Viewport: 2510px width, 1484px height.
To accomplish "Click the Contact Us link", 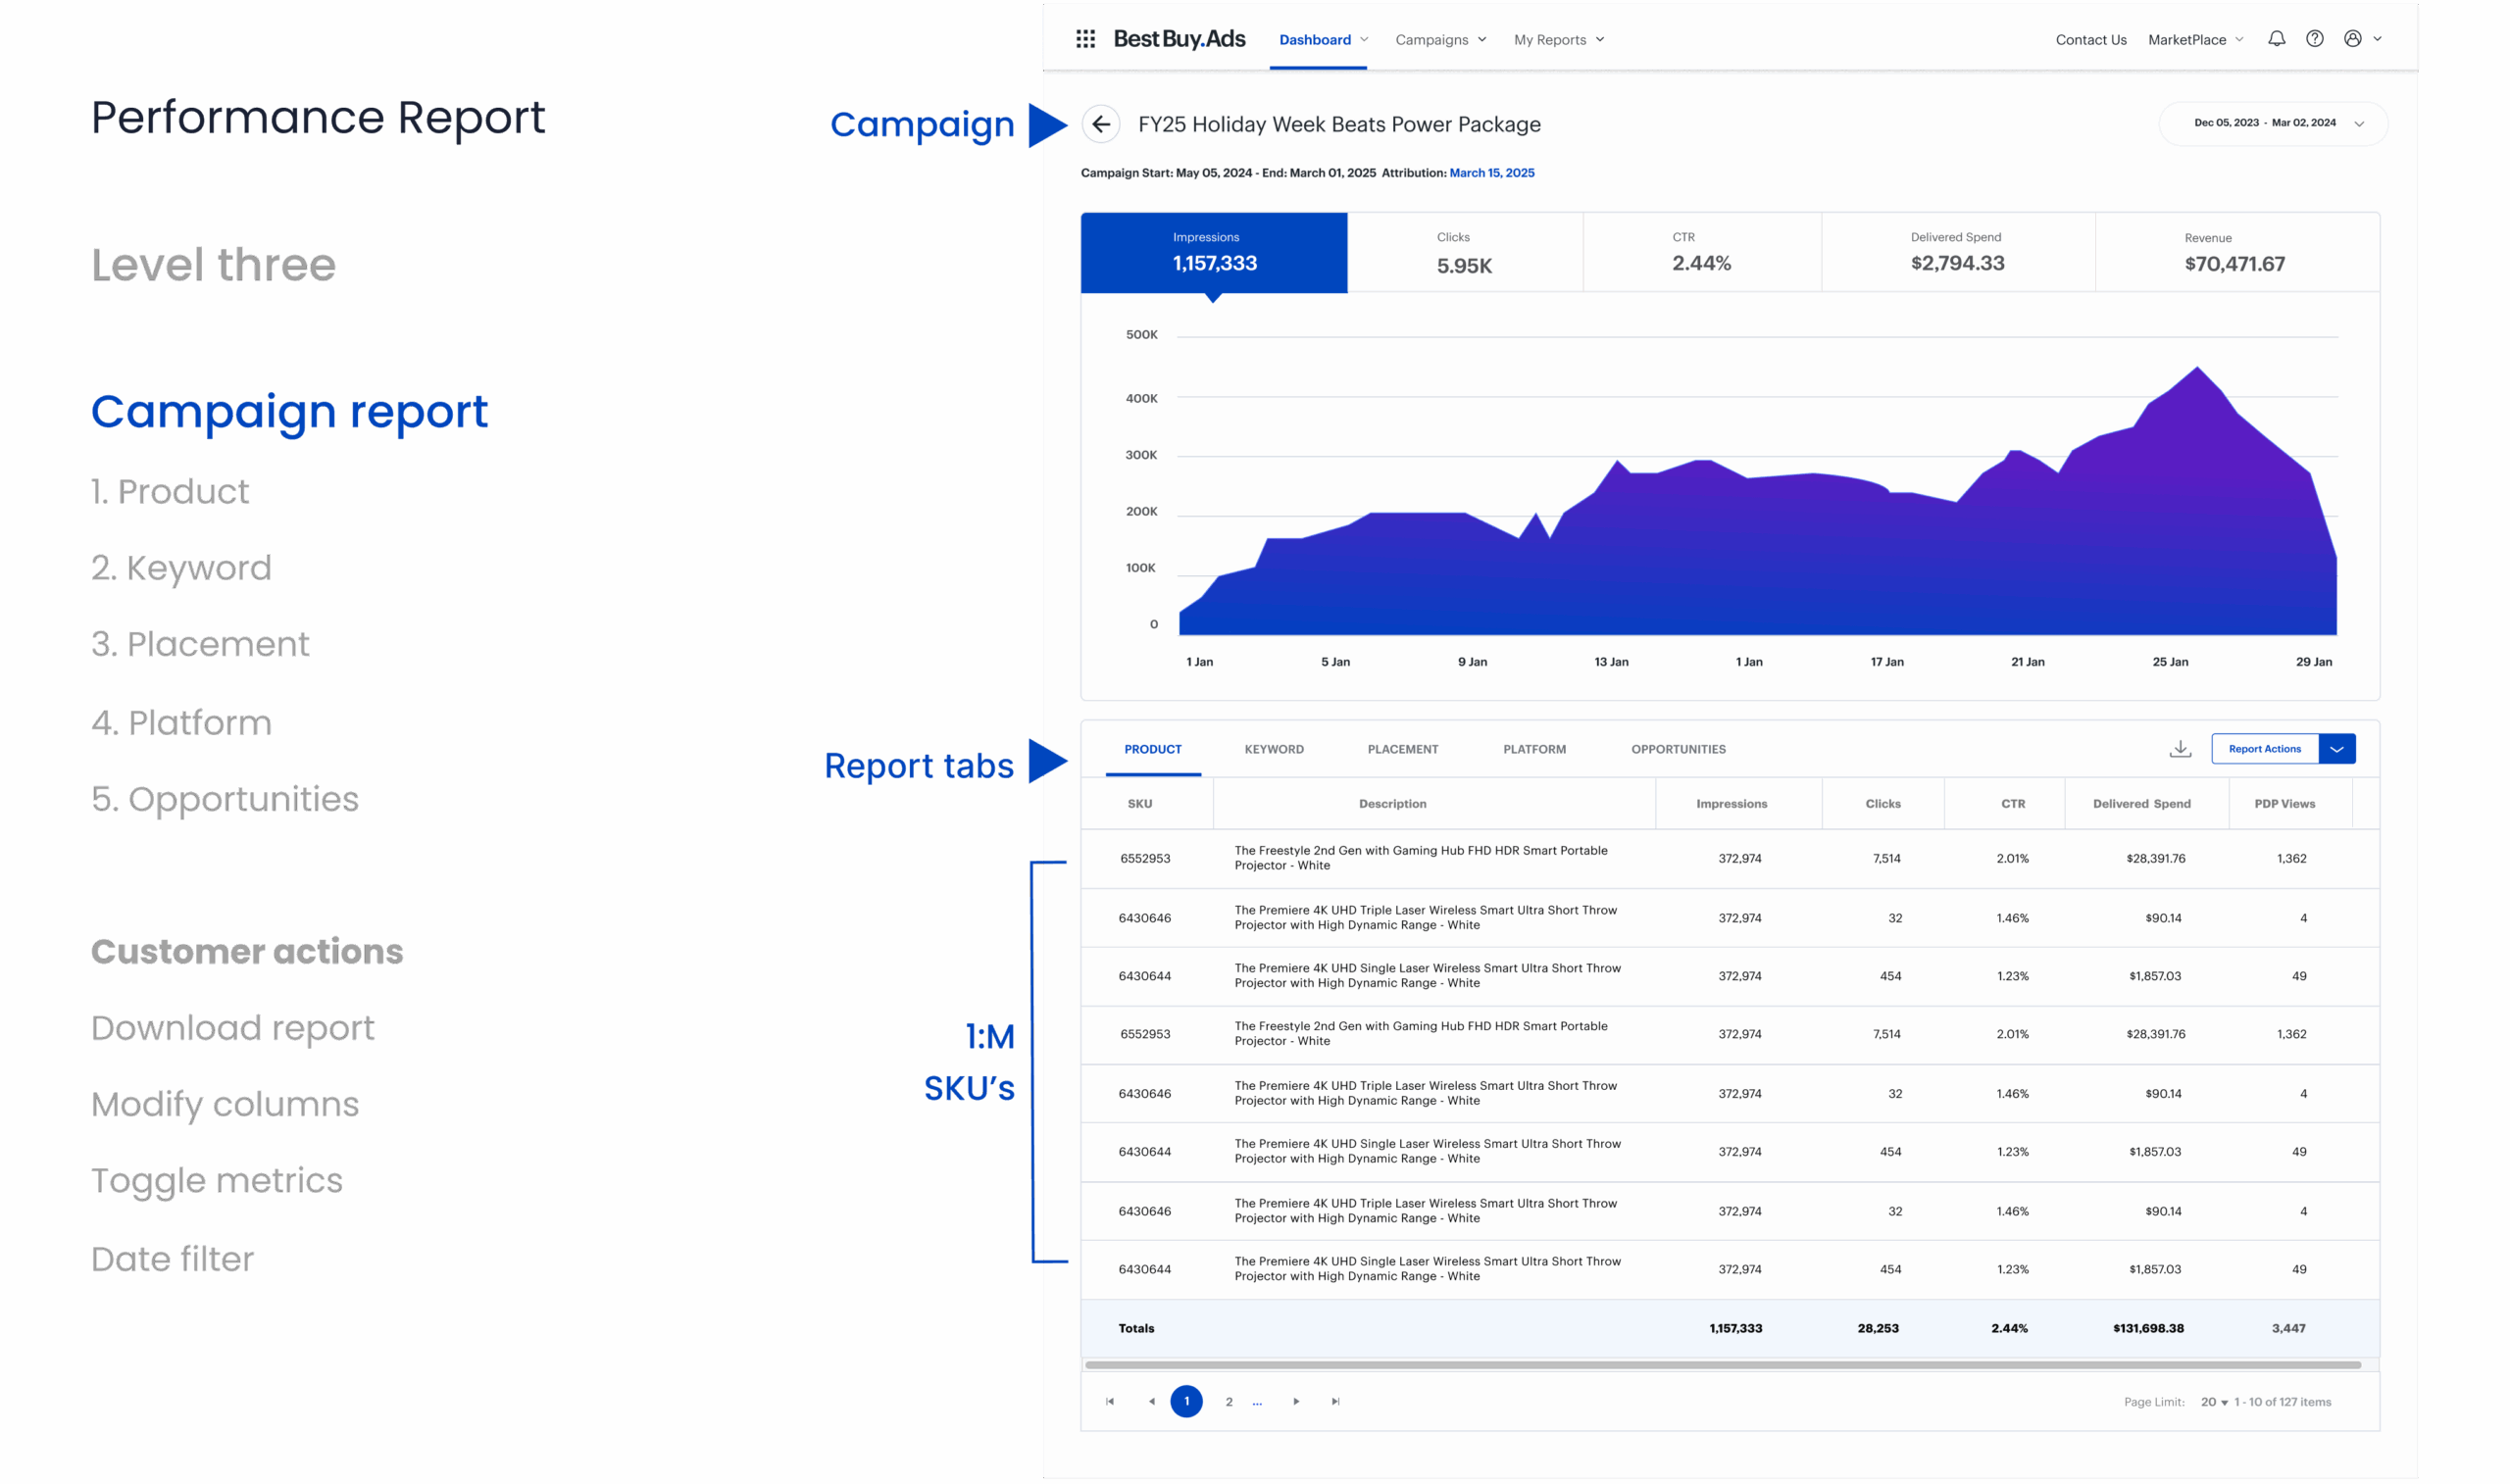I will 2090,40.
